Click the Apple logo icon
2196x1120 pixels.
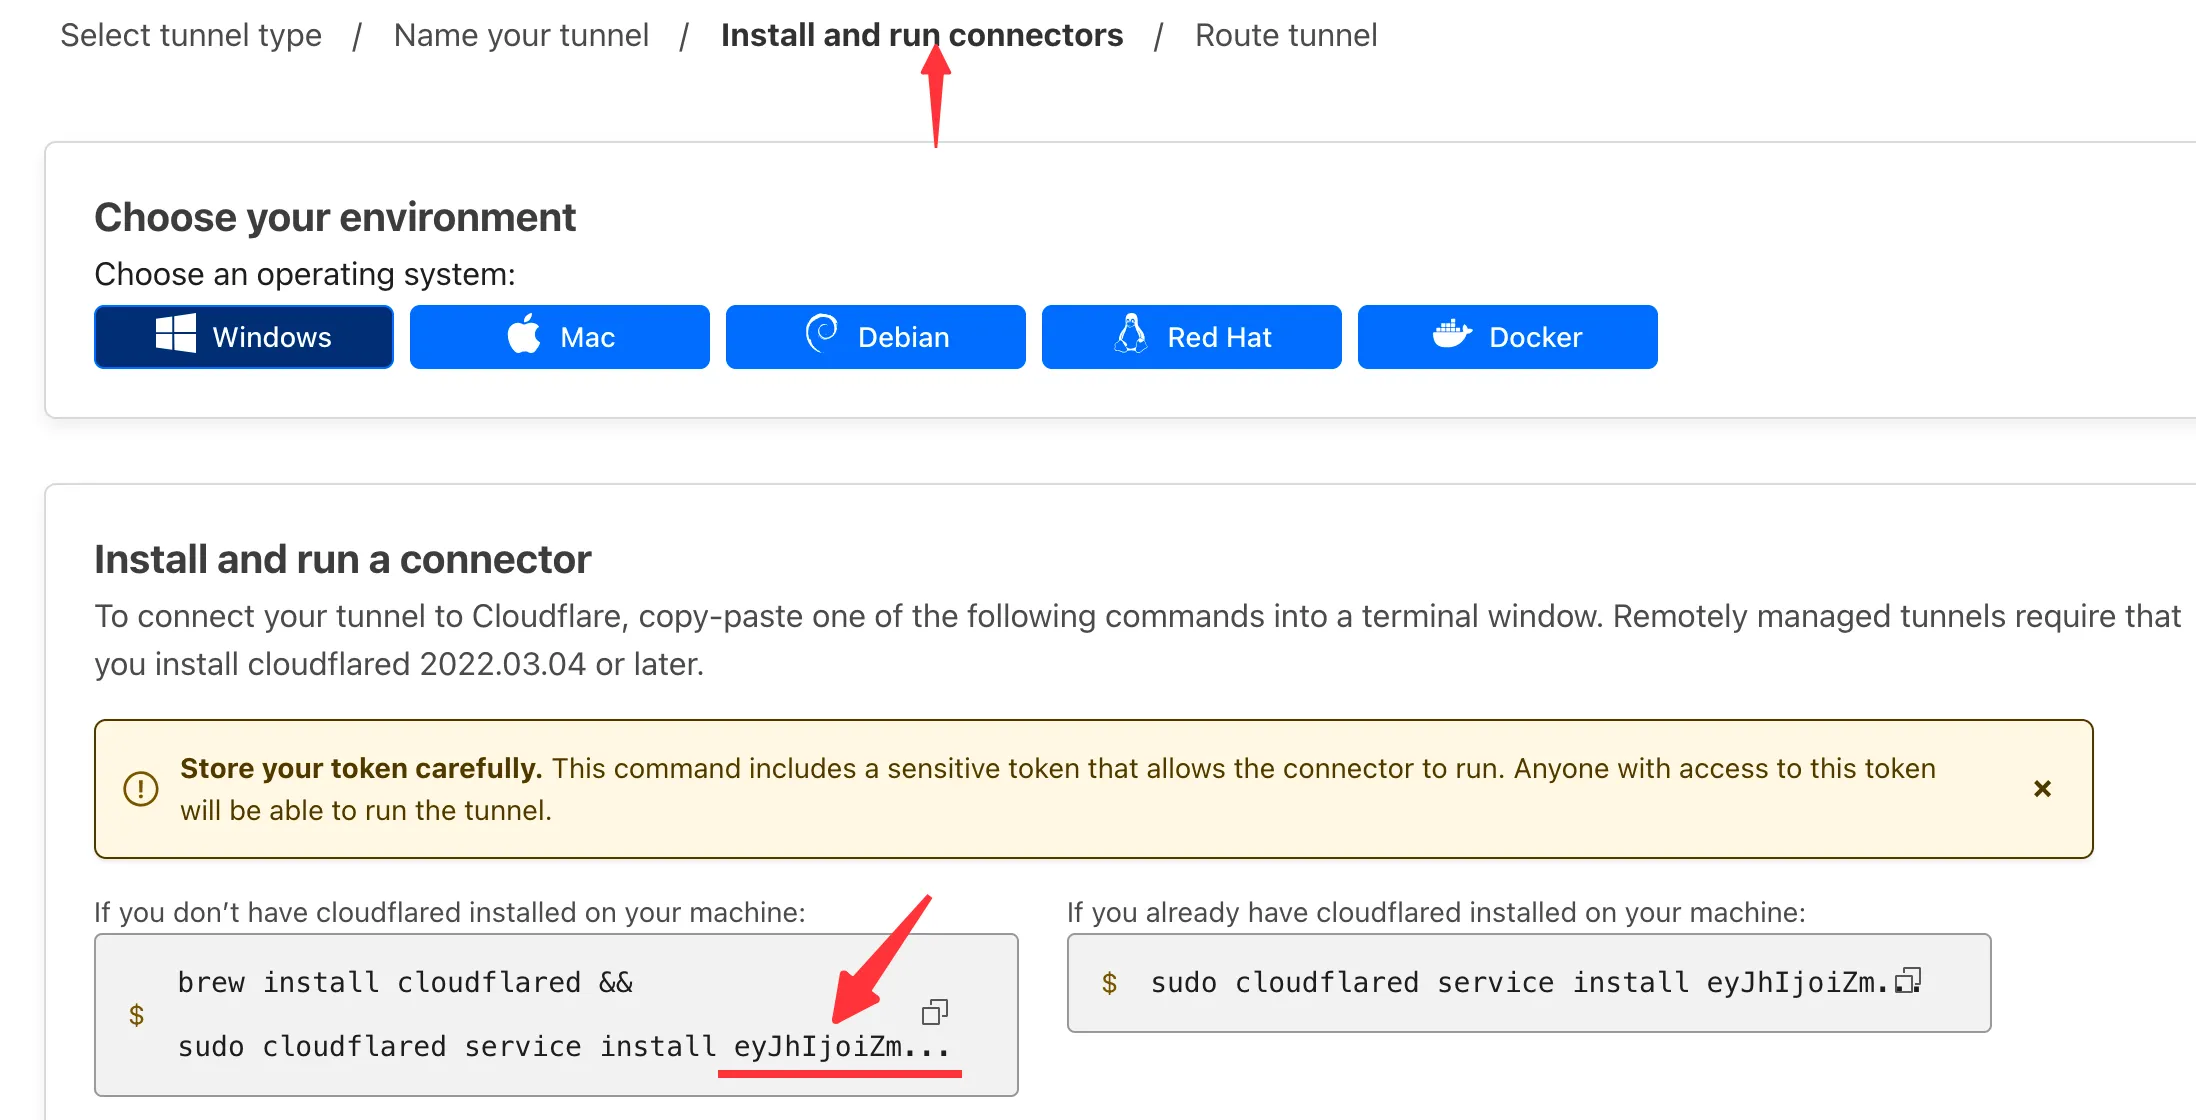[524, 334]
